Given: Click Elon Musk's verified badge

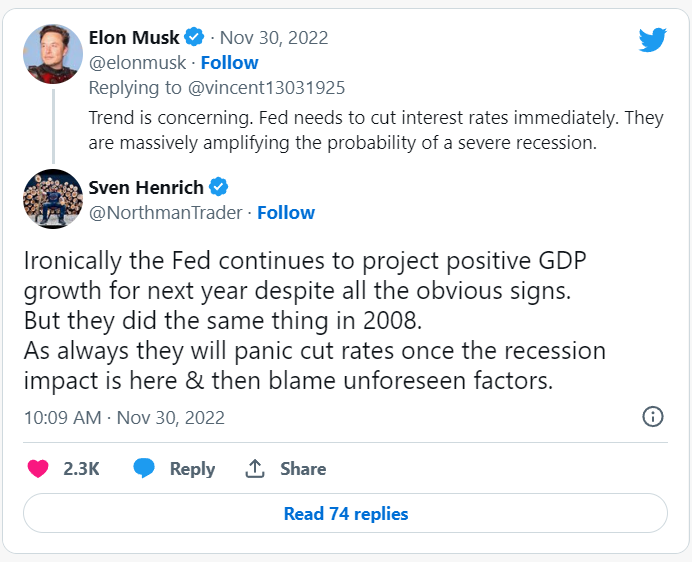Looking at the screenshot, I should [x=196, y=38].
